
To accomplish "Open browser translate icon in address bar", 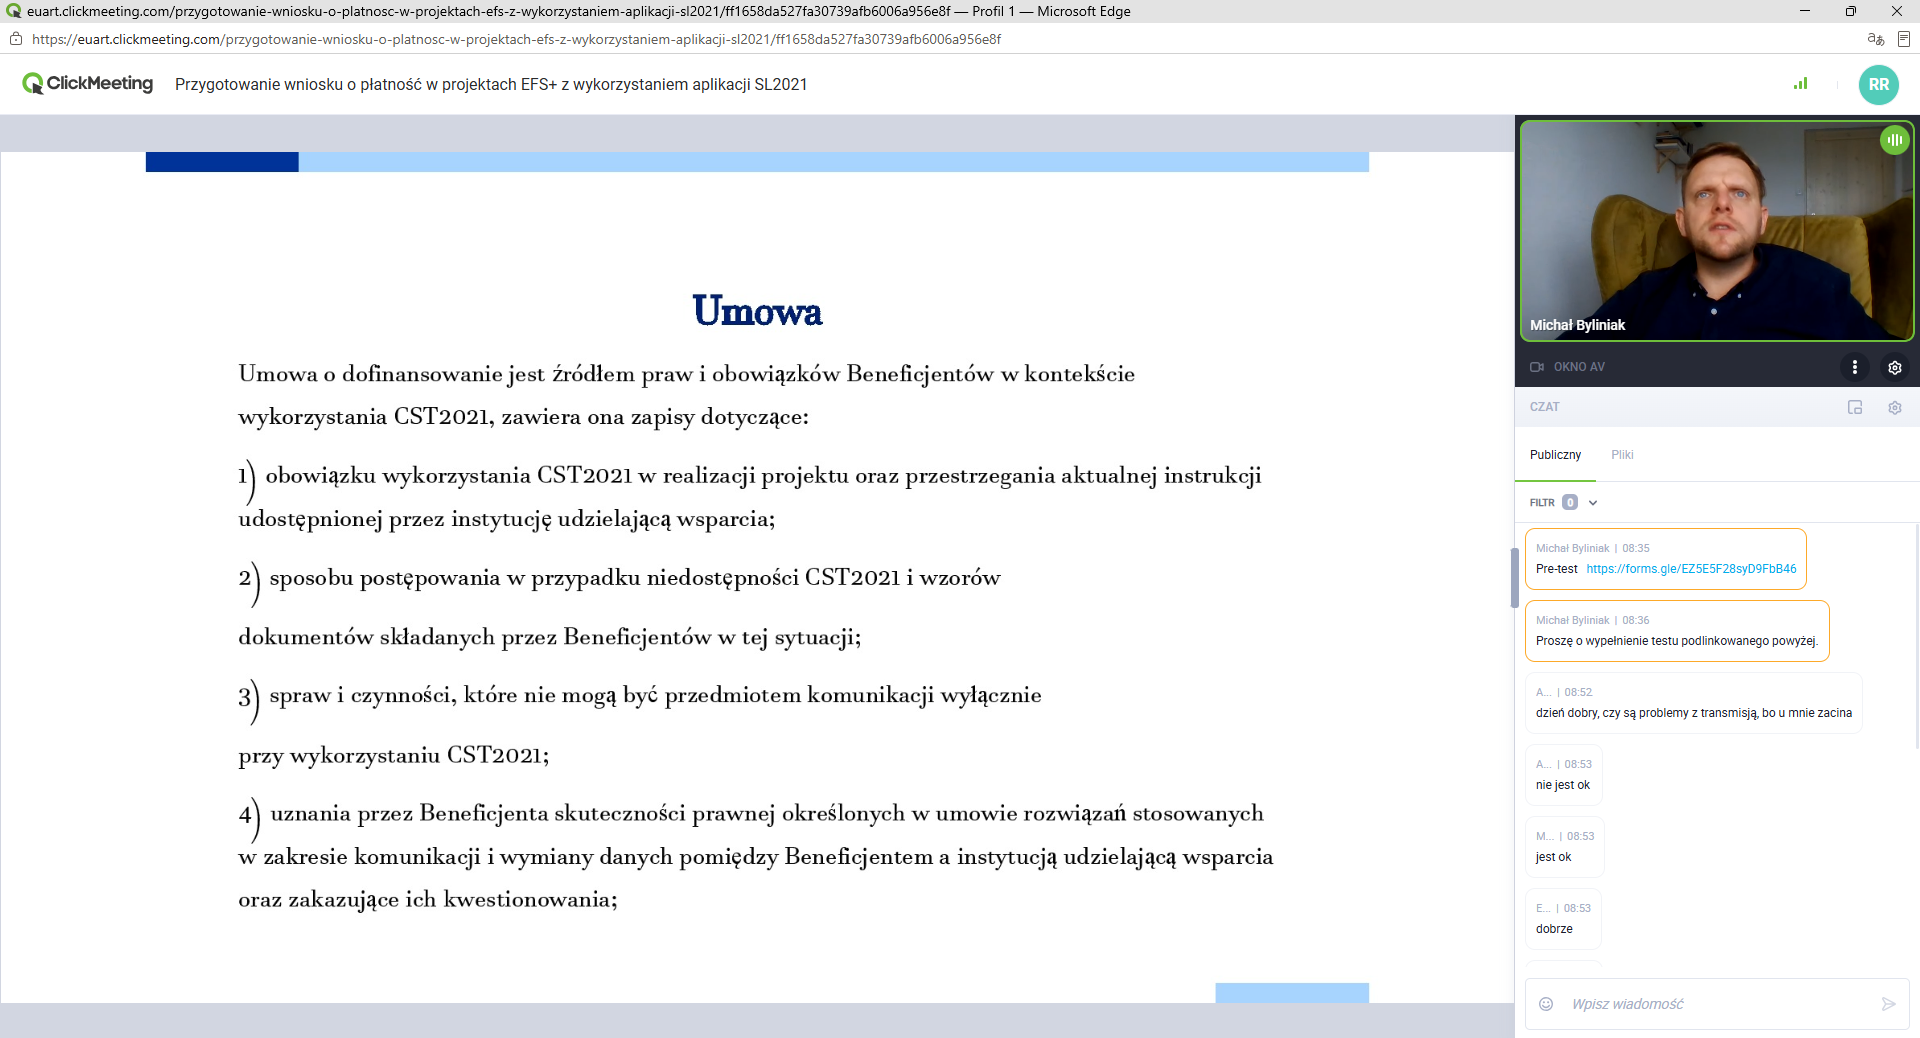I will click(x=1875, y=39).
